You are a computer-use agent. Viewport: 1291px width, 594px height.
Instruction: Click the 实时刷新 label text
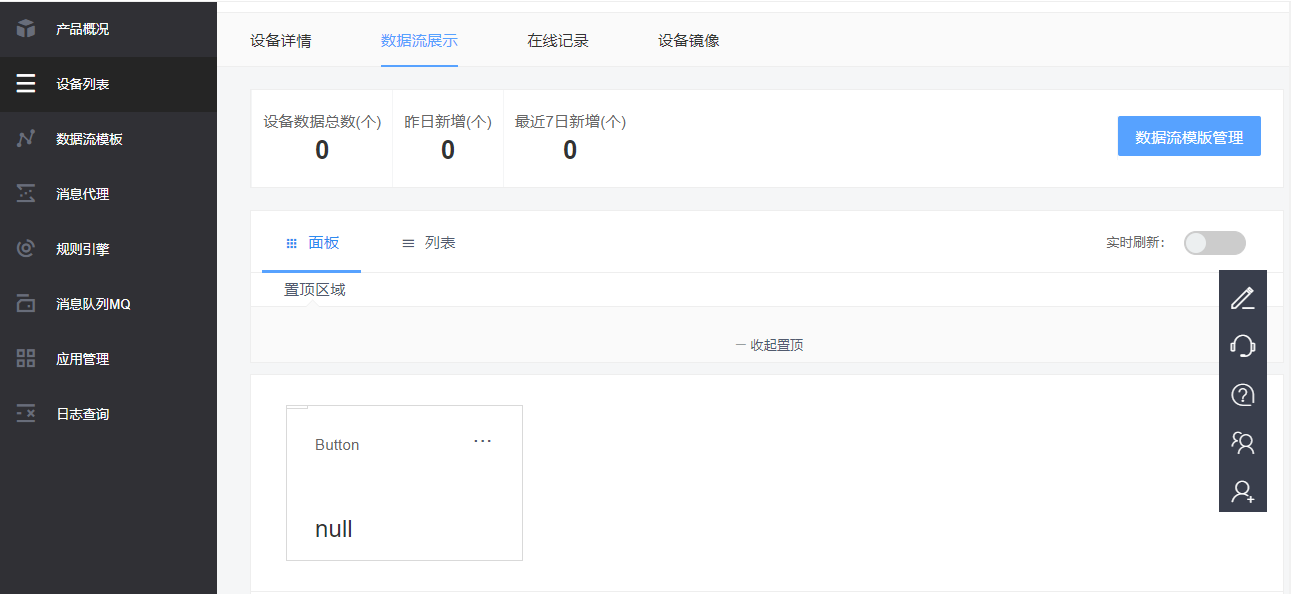[x=1135, y=243]
